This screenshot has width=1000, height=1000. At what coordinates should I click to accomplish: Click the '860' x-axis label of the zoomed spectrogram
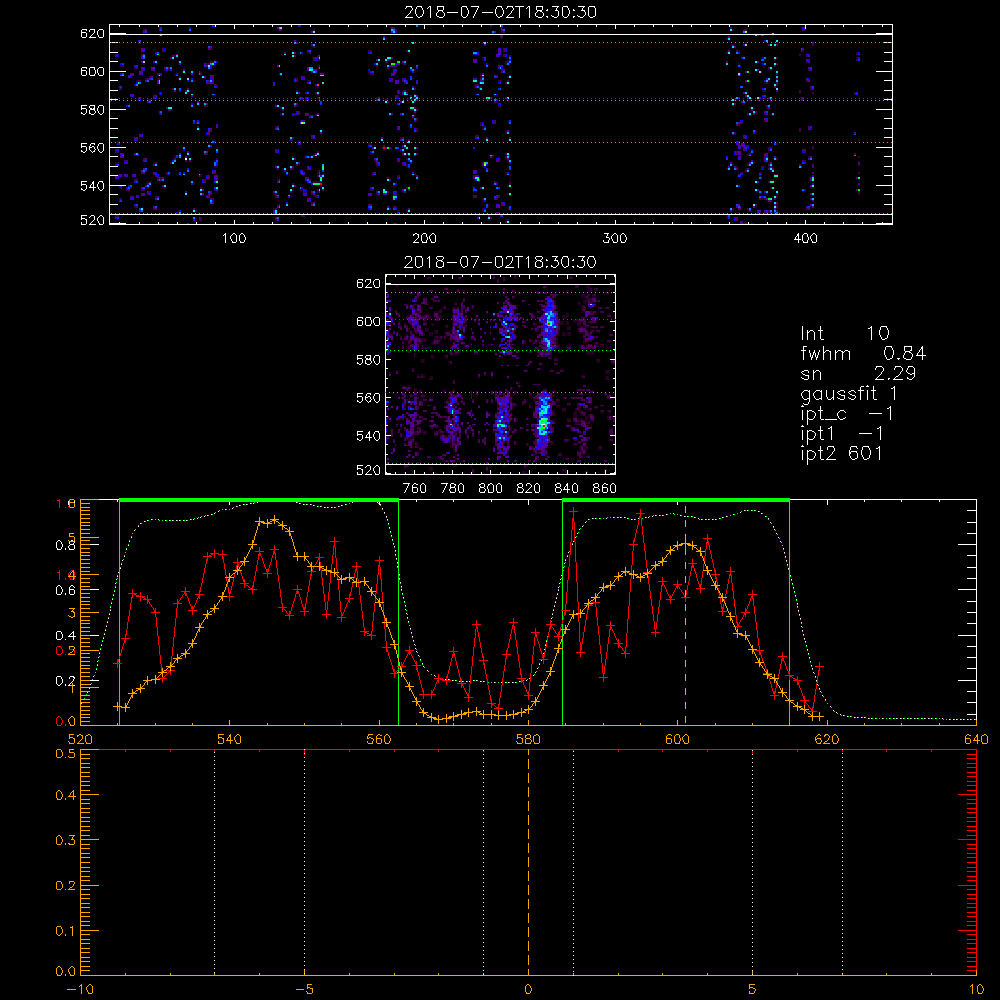pyautogui.click(x=605, y=489)
